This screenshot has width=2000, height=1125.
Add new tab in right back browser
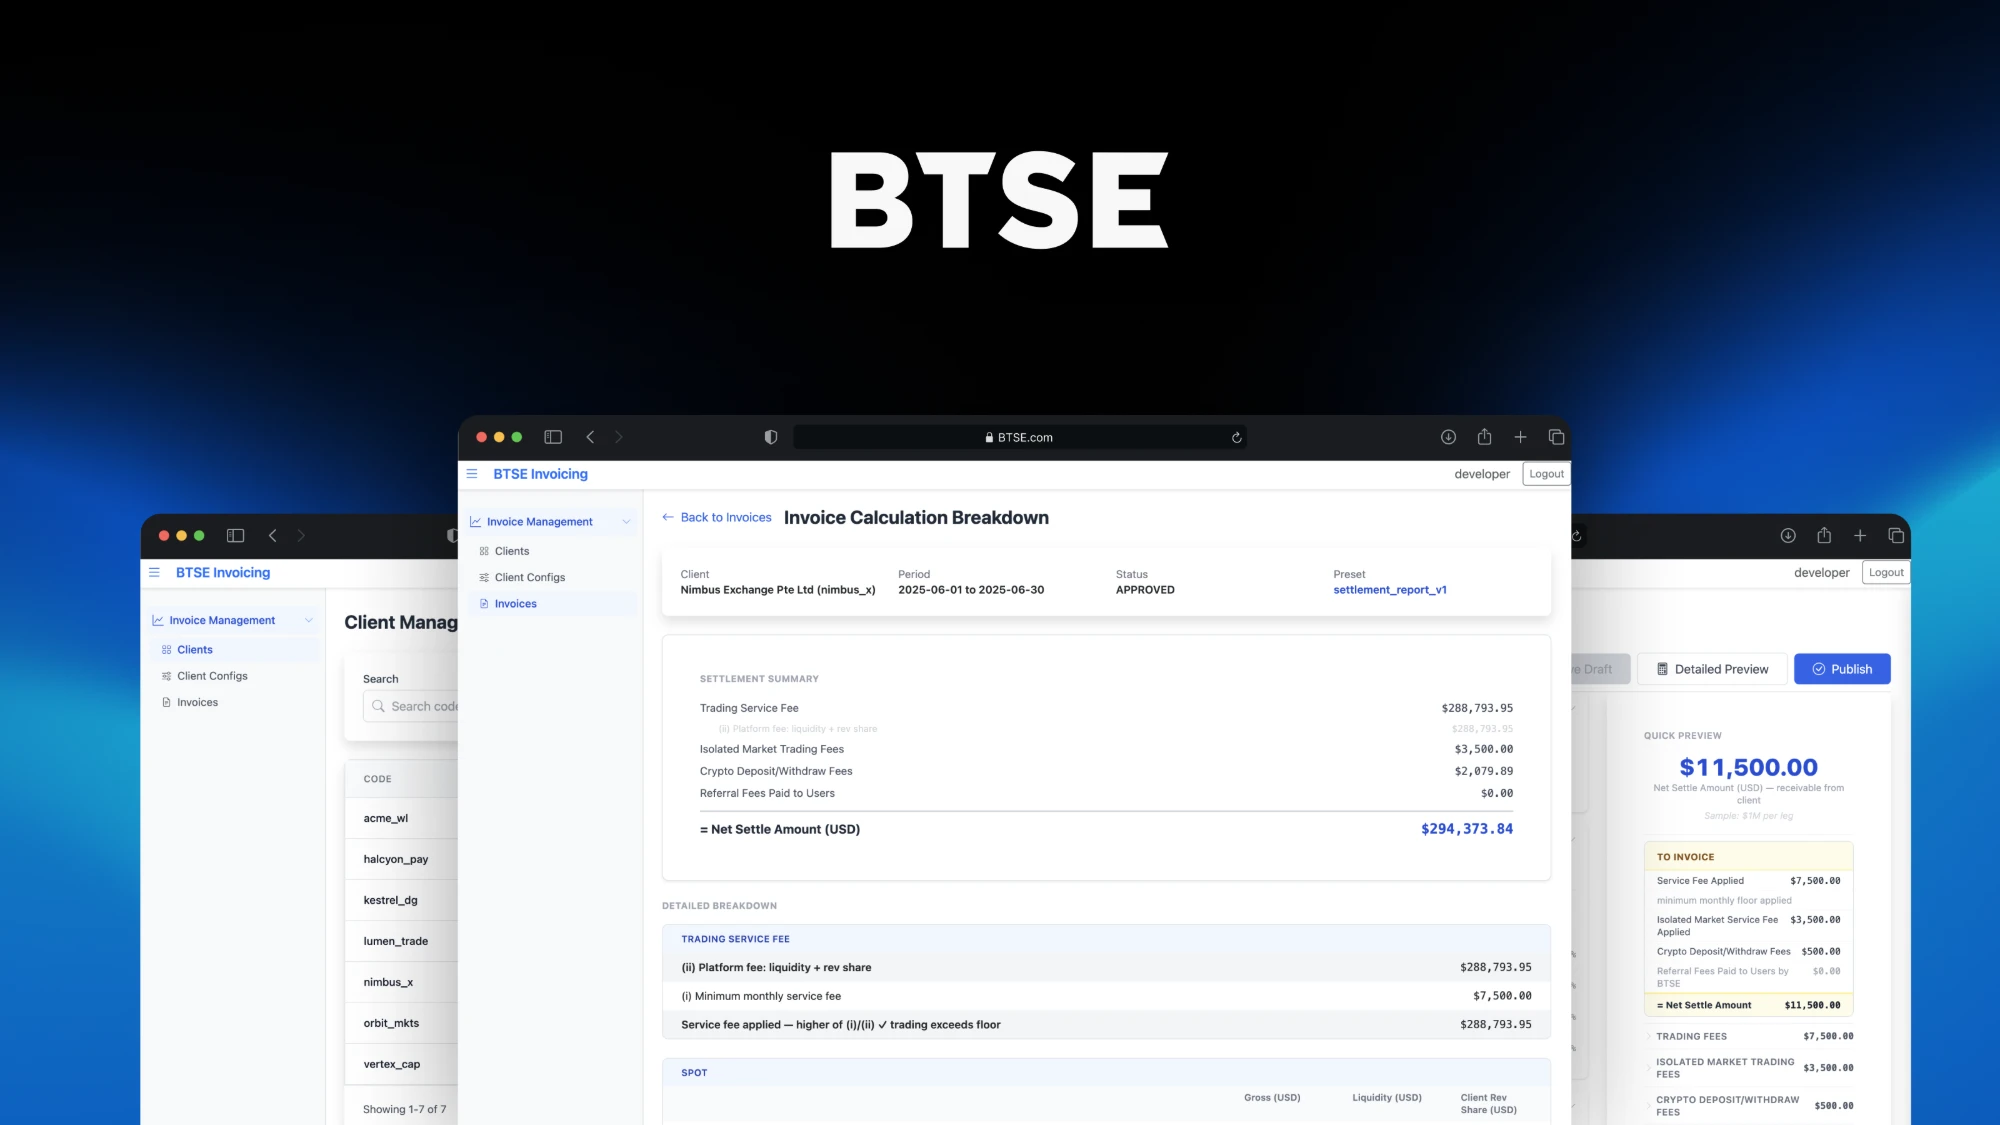(1860, 536)
